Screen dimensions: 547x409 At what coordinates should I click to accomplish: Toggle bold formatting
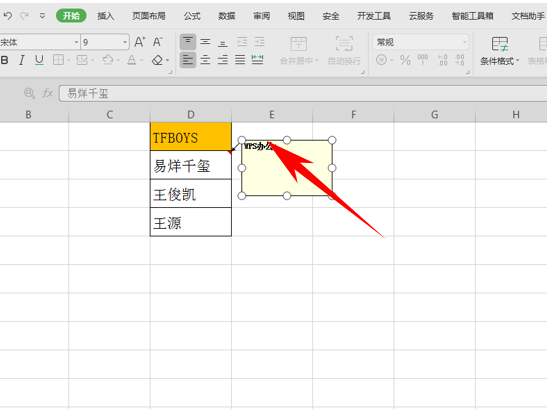5,60
